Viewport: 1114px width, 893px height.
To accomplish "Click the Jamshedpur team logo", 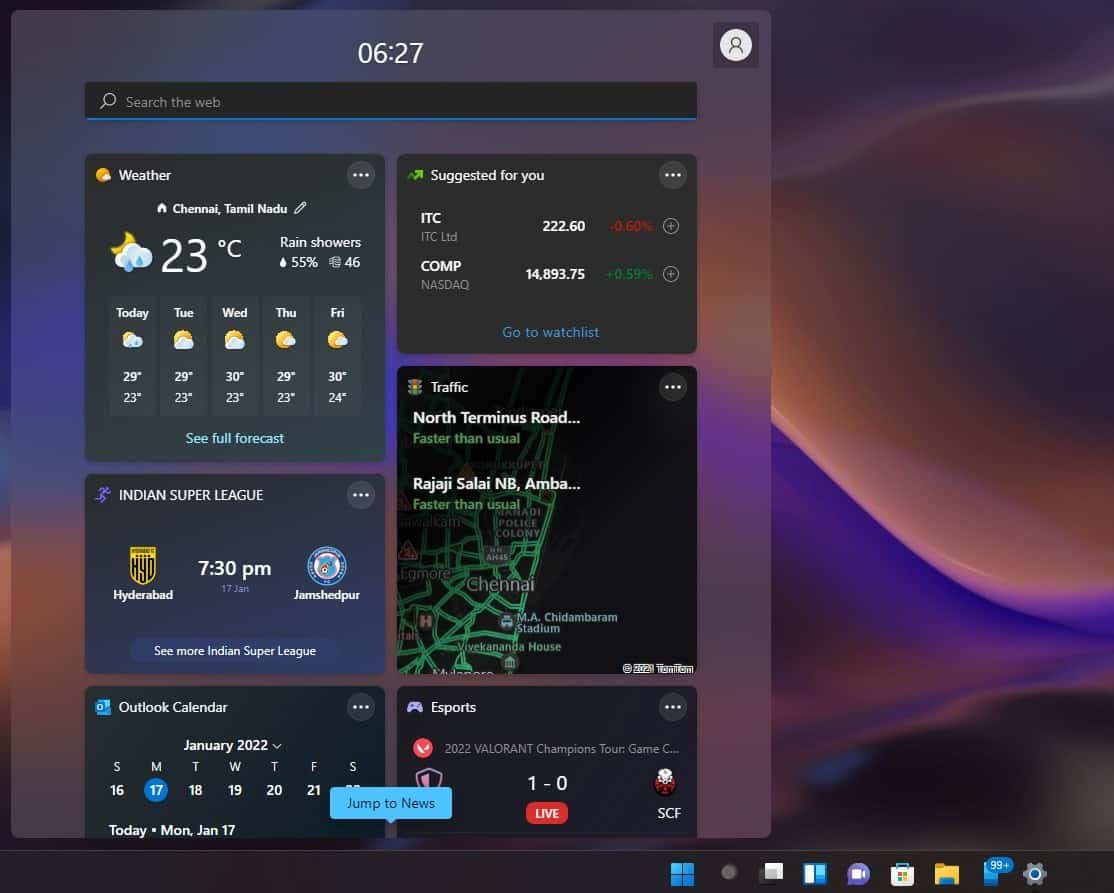I will (327, 565).
